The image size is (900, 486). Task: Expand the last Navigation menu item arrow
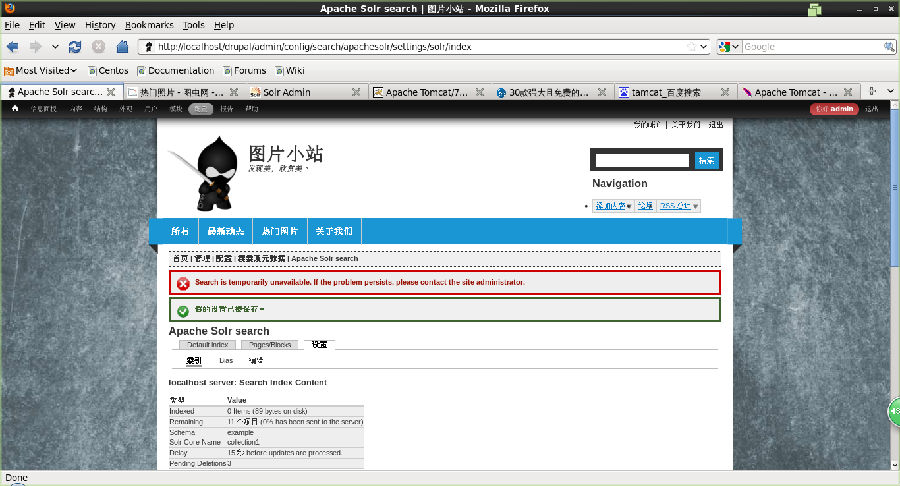coord(696,206)
